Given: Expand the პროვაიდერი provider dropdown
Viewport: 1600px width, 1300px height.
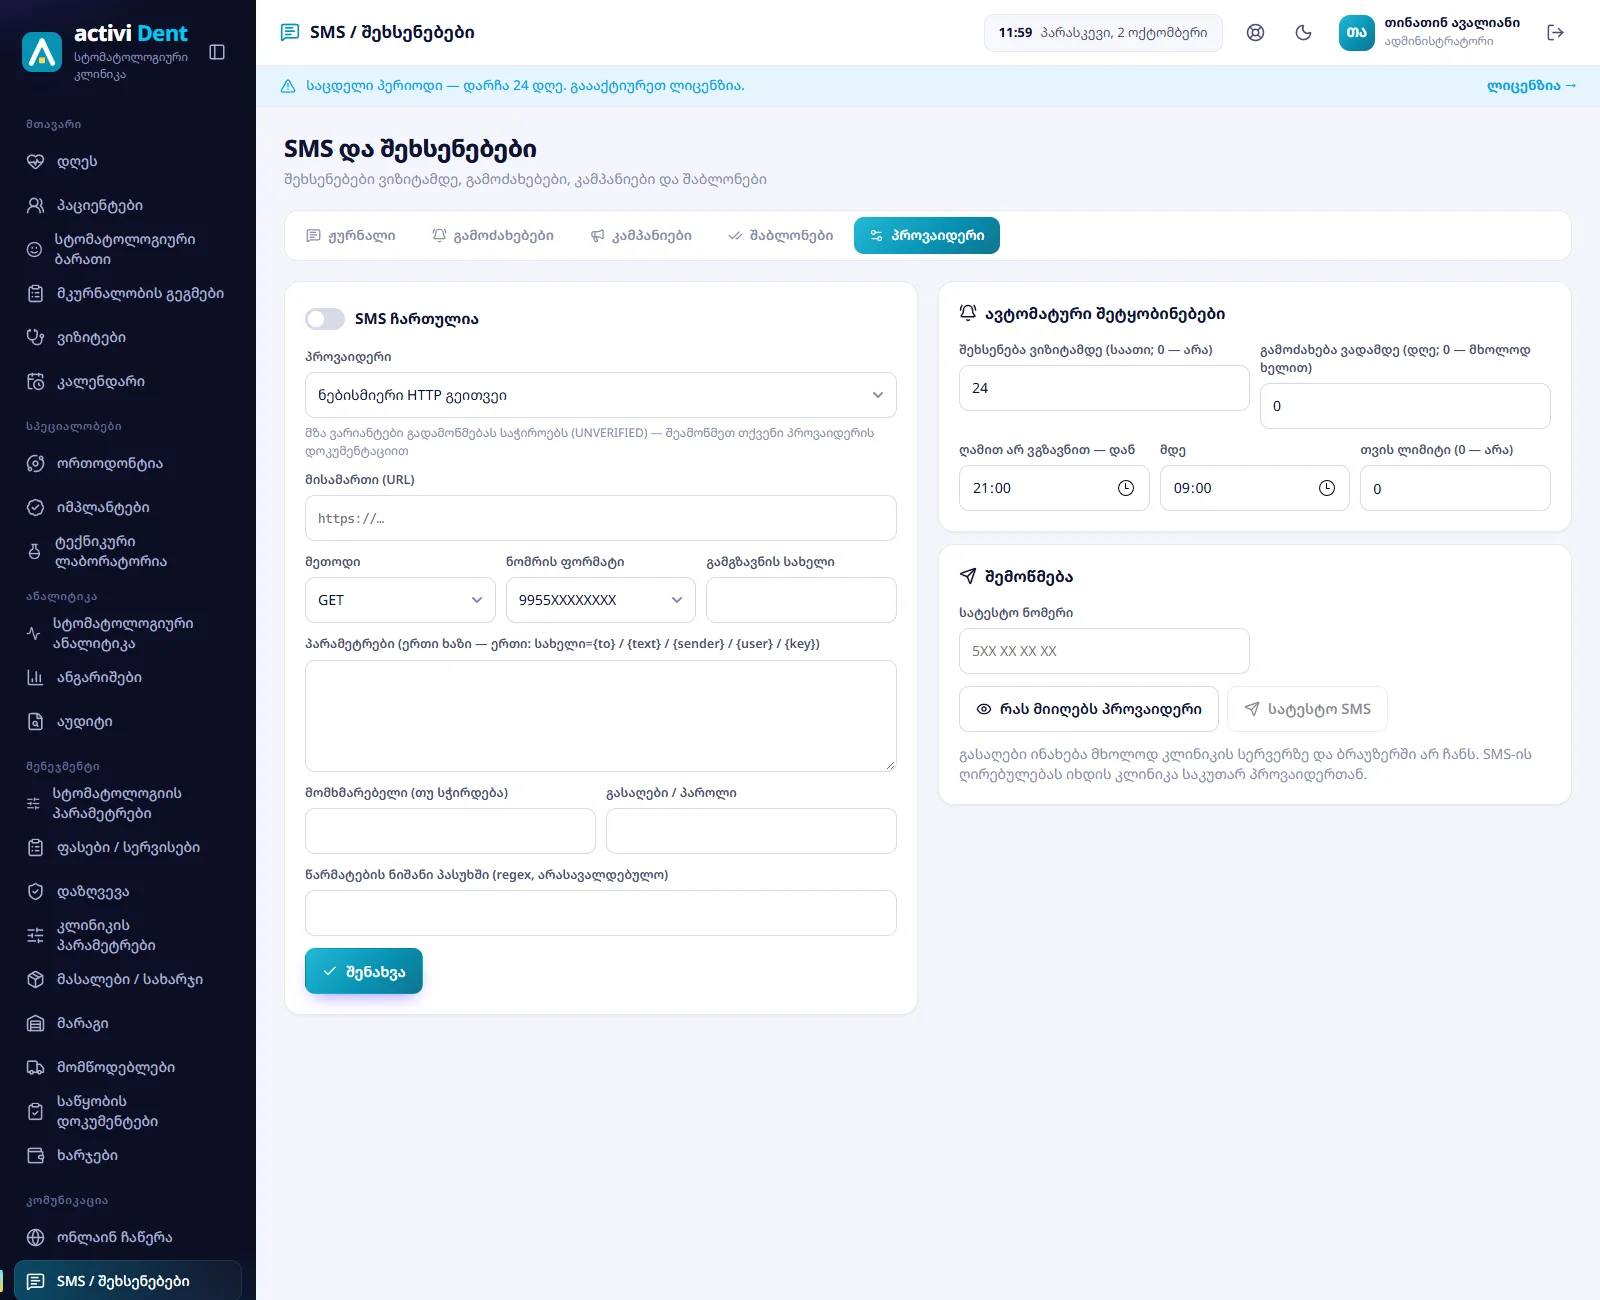Looking at the screenshot, I should [601, 395].
